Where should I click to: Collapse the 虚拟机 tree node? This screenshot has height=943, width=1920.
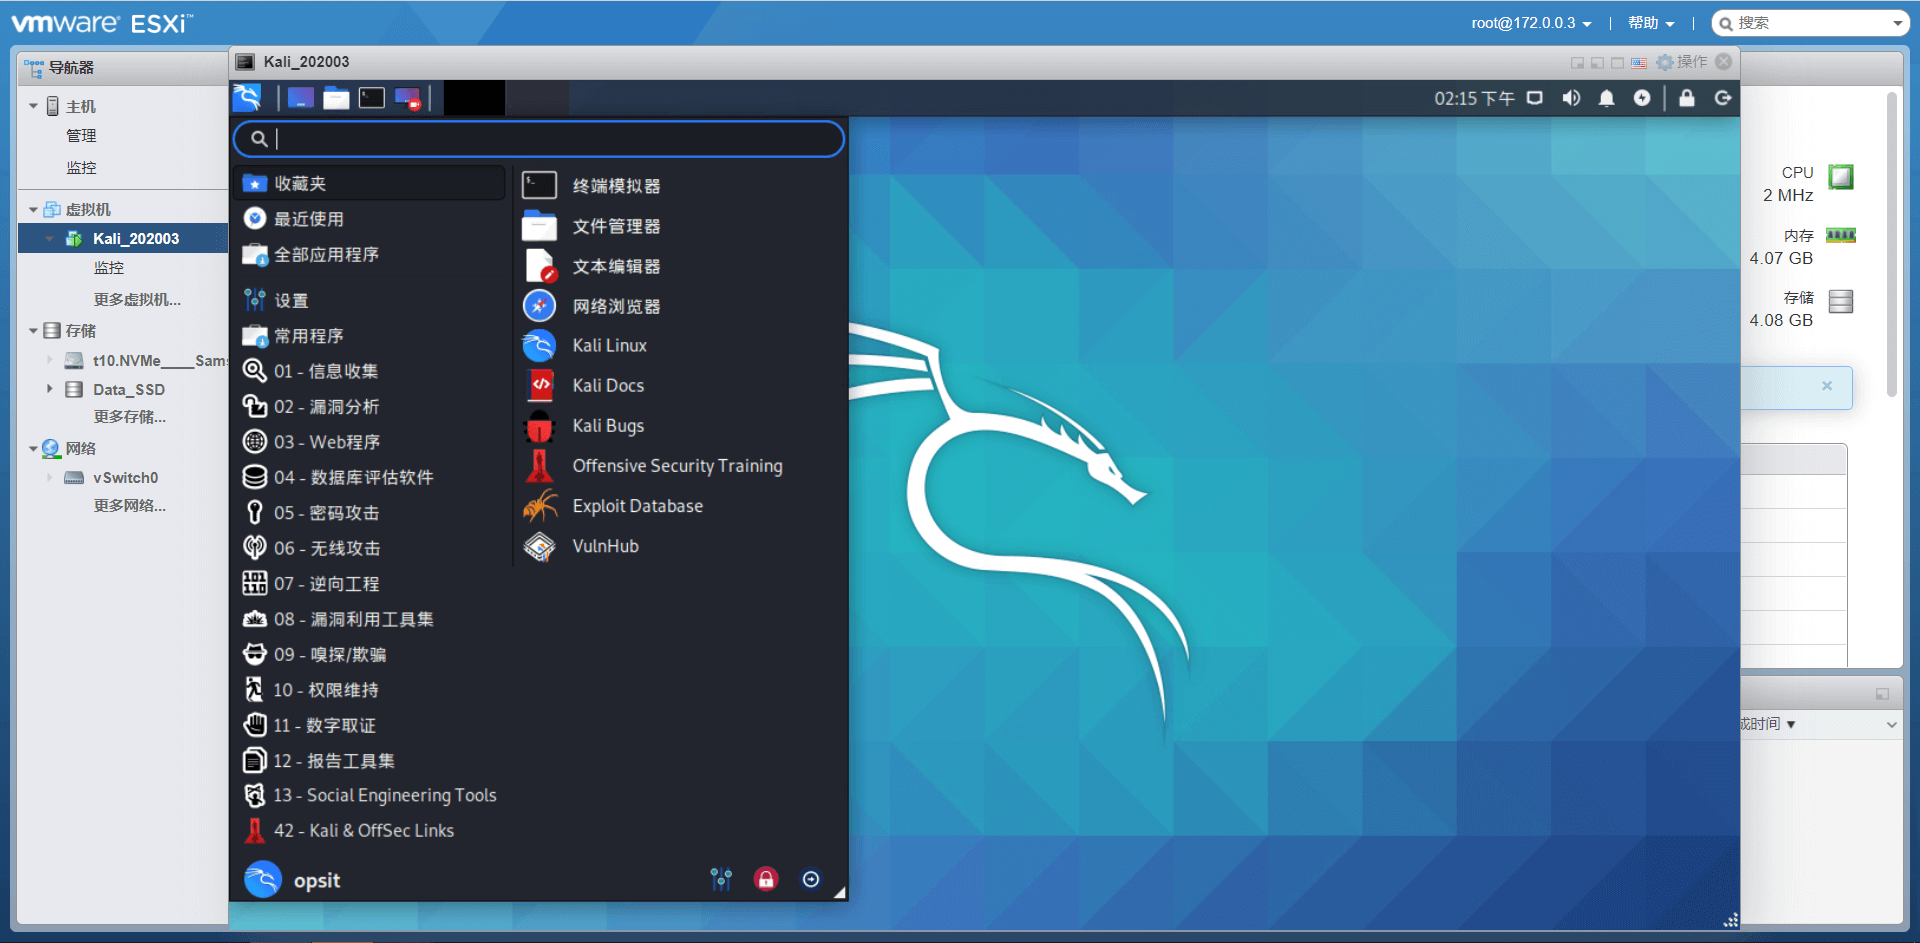point(33,210)
